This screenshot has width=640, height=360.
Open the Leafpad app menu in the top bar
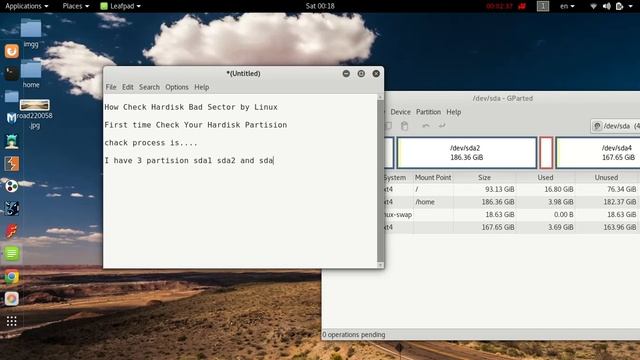pos(120,6)
